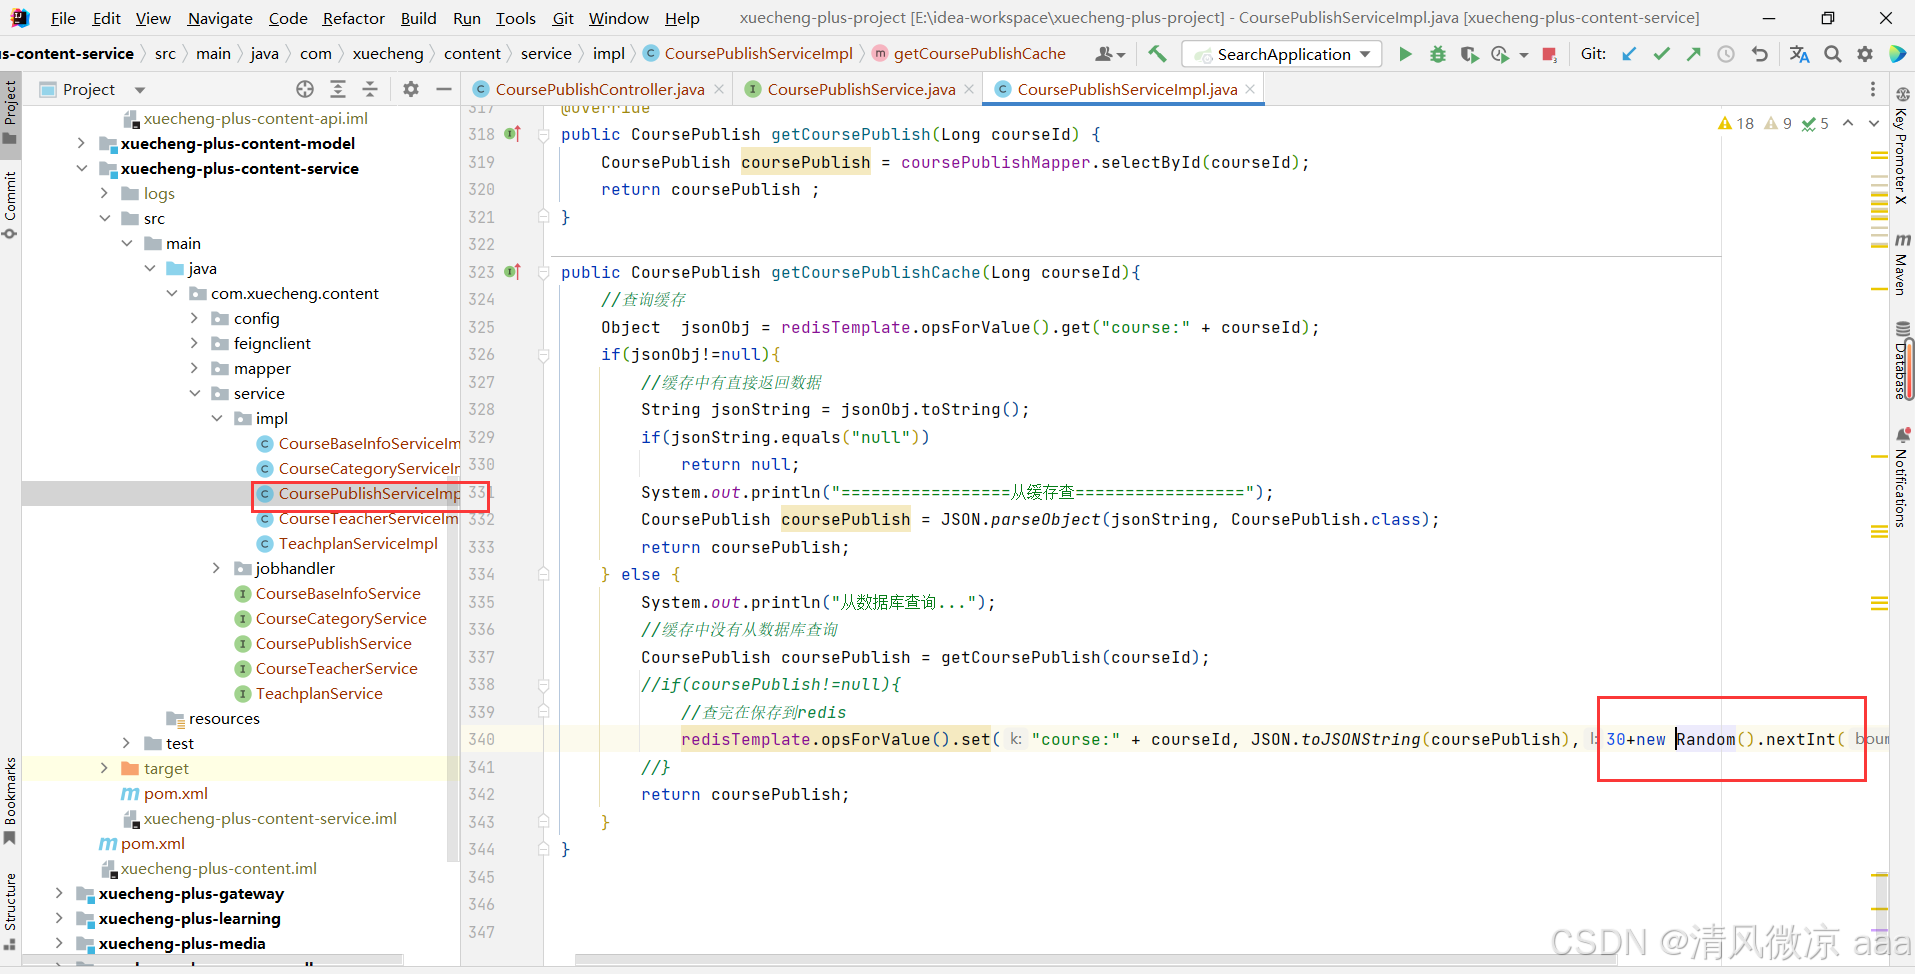Open the Tools menu

click(515, 18)
